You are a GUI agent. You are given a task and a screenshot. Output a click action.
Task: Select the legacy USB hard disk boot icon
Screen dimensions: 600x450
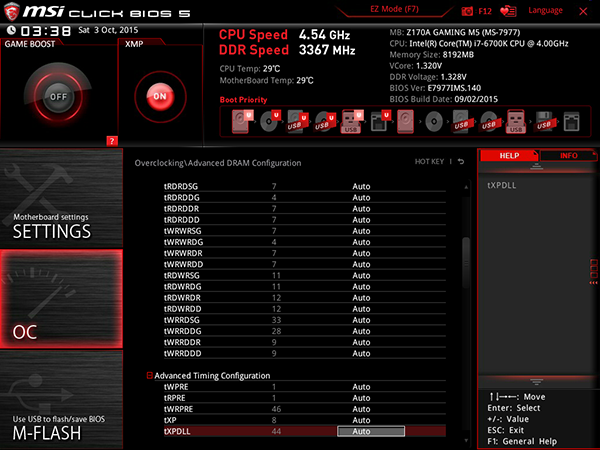[x=462, y=122]
